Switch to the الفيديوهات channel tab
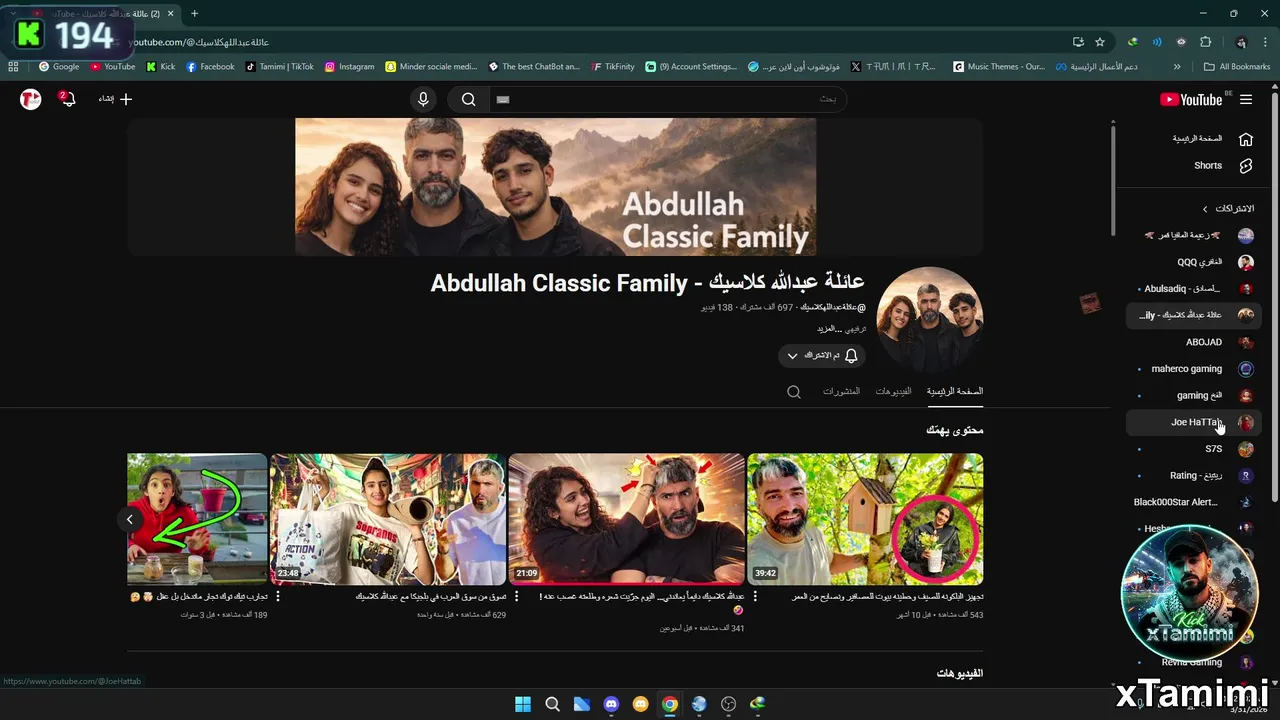Screen dimensions: 1280x720 (893, 391)
